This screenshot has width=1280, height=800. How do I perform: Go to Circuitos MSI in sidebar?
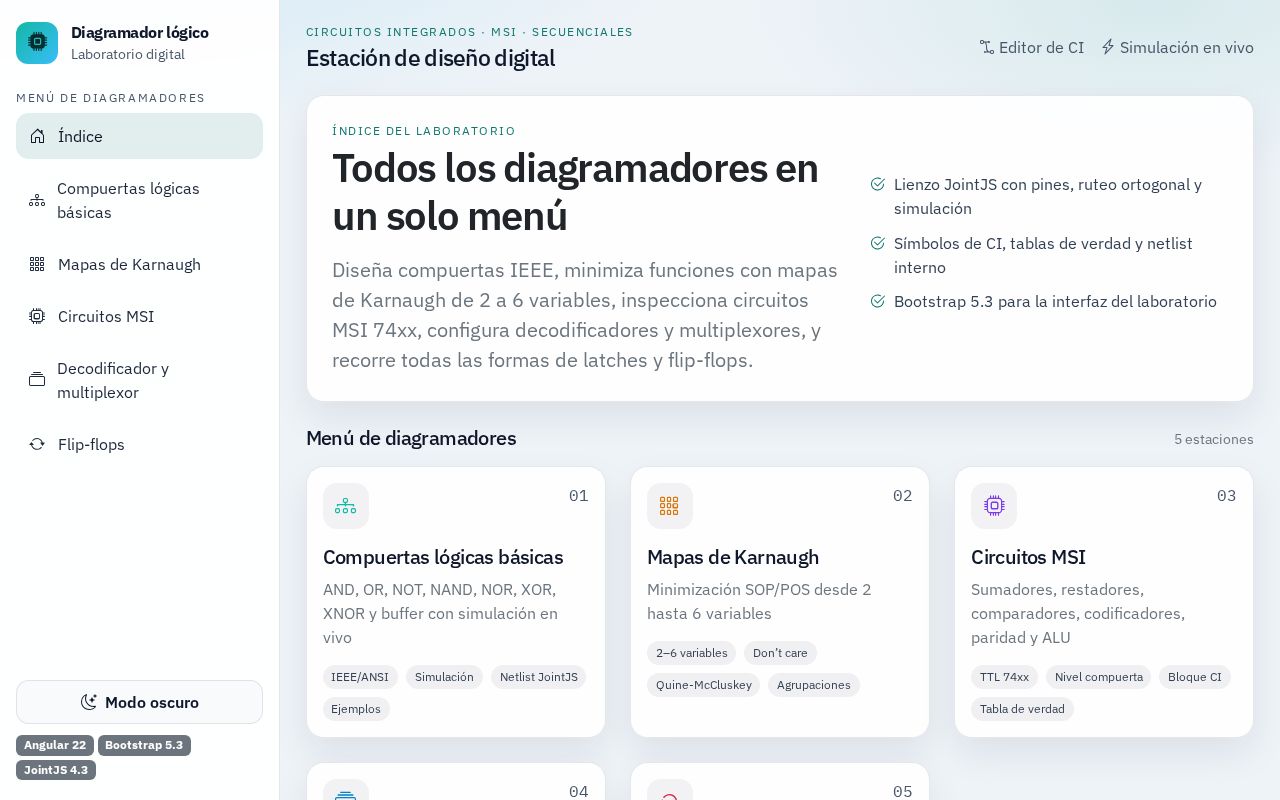(139, 316)
